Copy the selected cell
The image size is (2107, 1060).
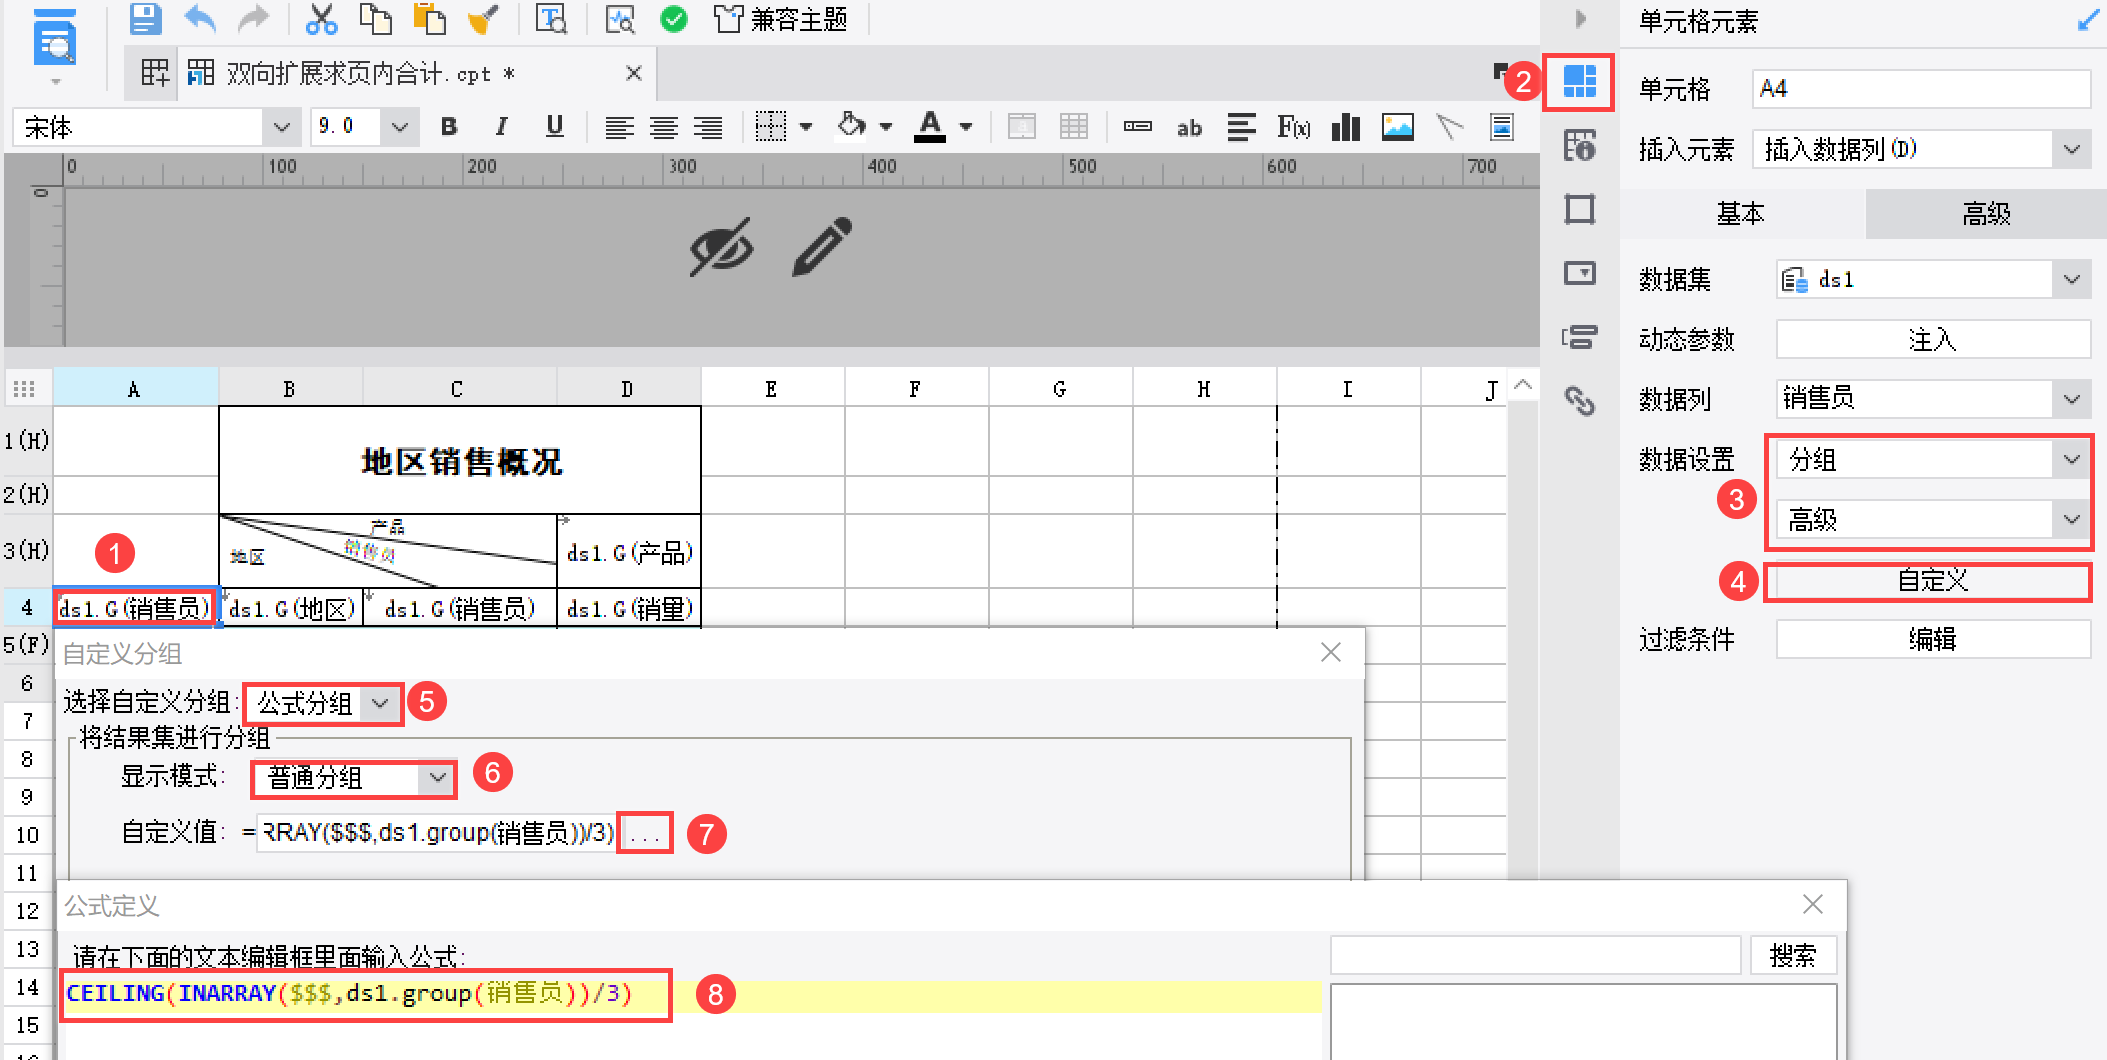tap(375, 19)
